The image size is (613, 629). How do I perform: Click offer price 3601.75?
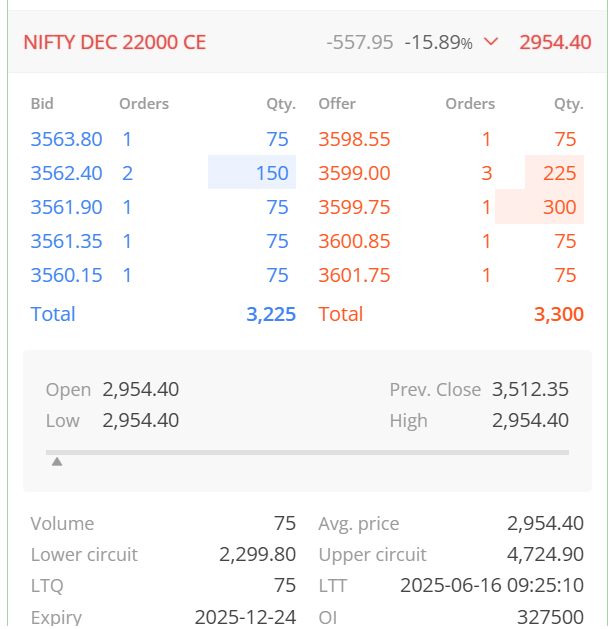pos(354,275)
